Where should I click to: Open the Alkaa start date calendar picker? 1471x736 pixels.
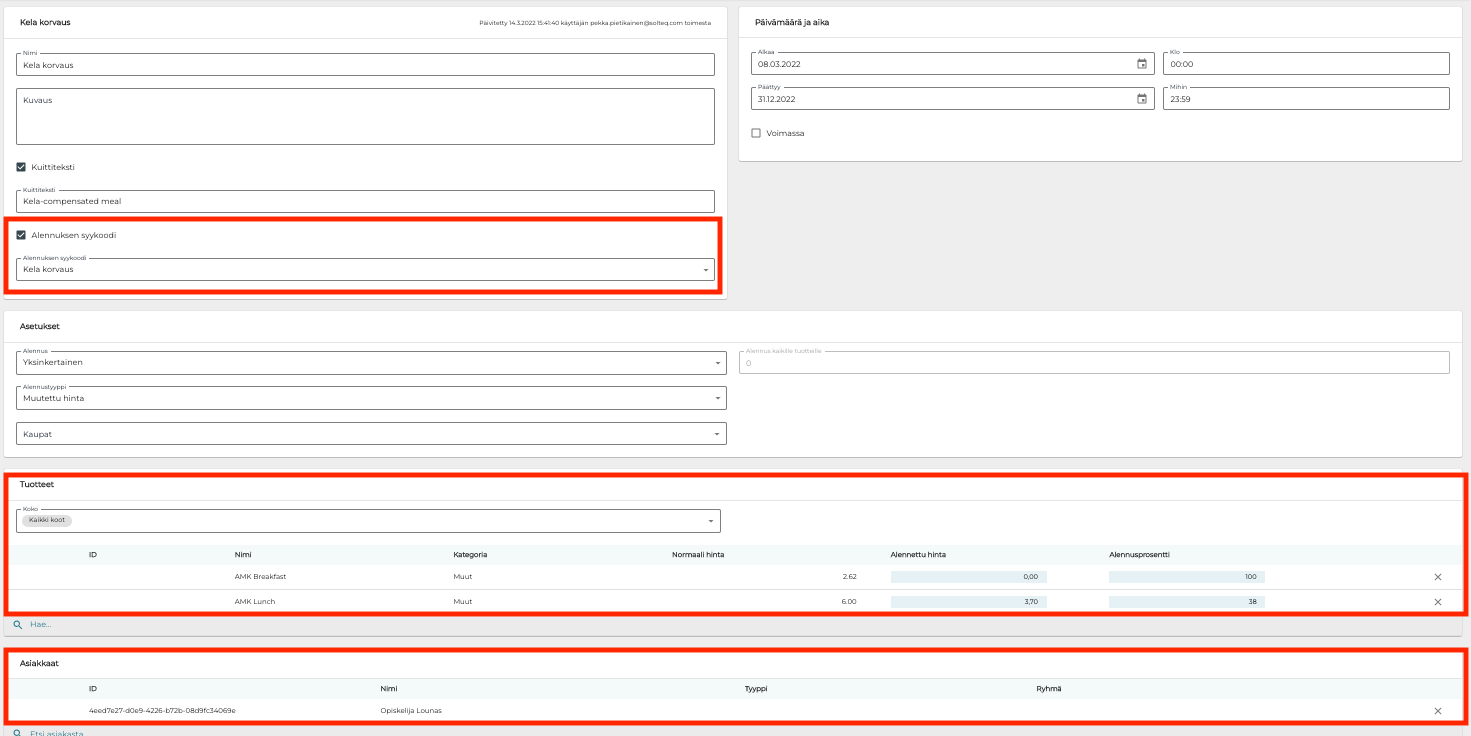(1142, 64)
